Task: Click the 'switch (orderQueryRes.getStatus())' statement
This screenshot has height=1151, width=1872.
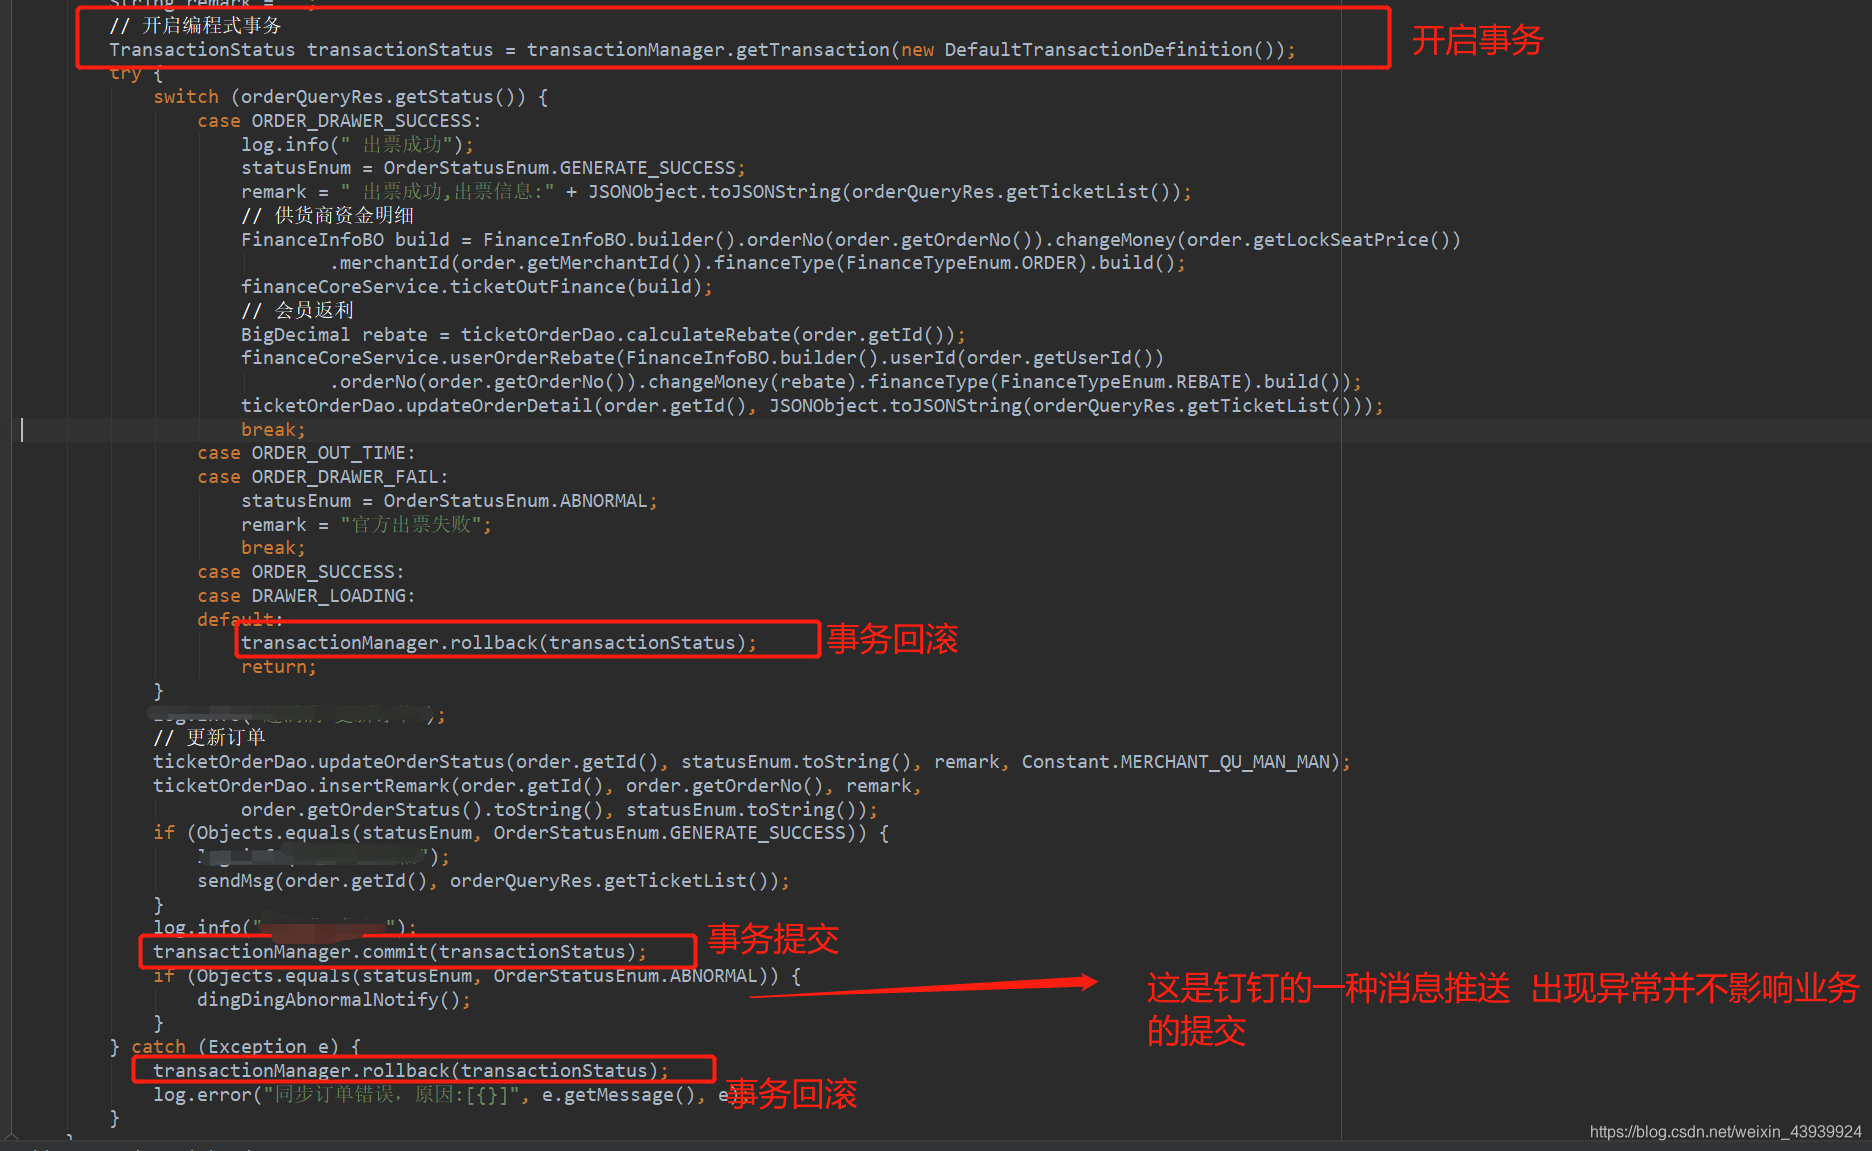Action: [350, 97]
